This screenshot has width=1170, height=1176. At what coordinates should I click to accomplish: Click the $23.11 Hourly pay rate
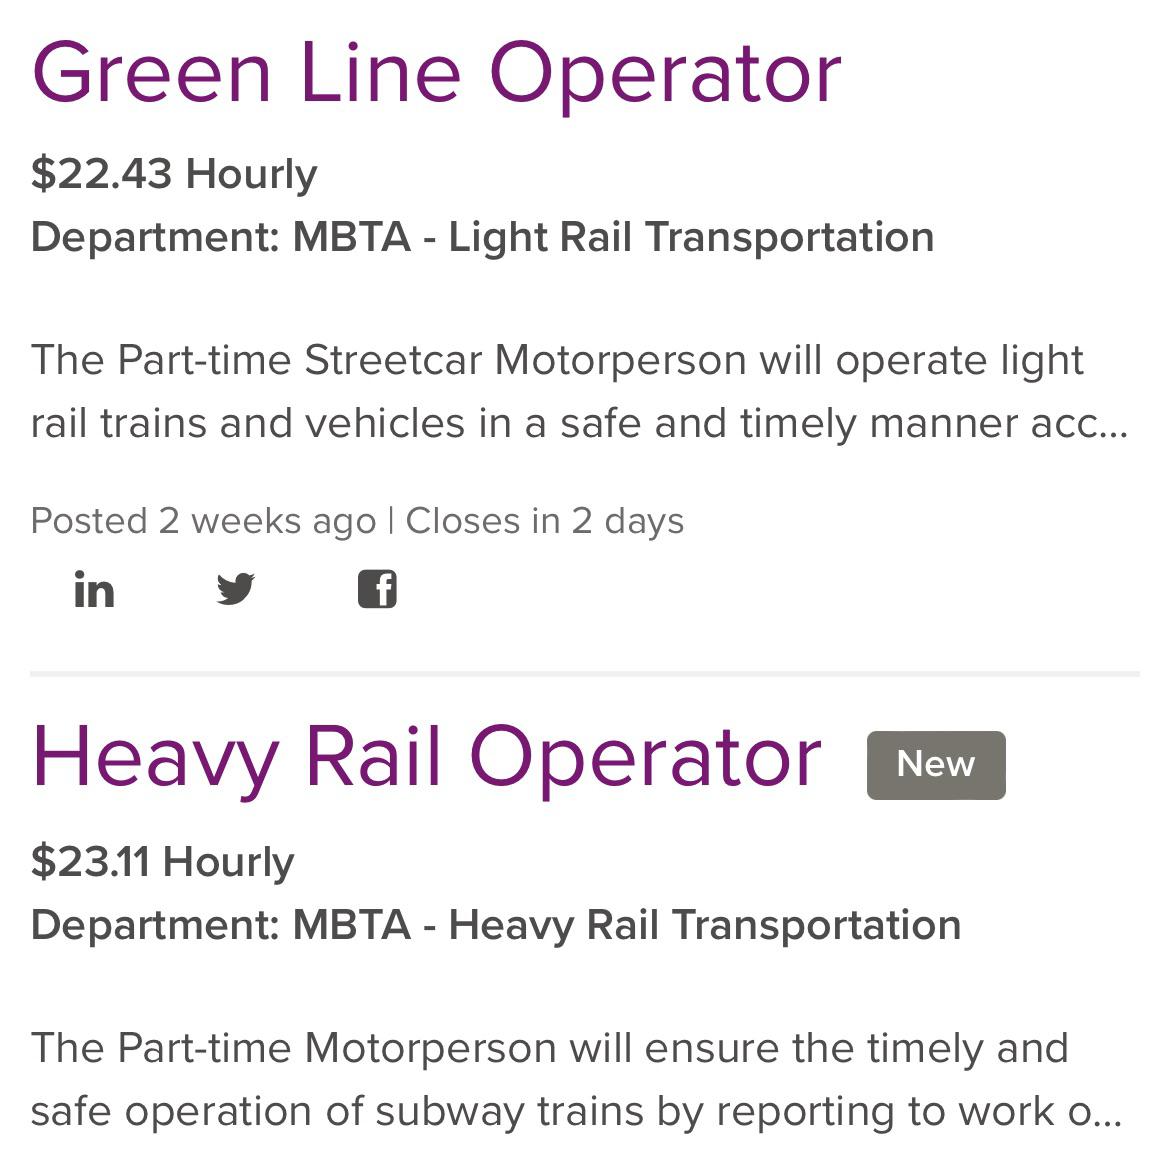(x=162, y=862)
